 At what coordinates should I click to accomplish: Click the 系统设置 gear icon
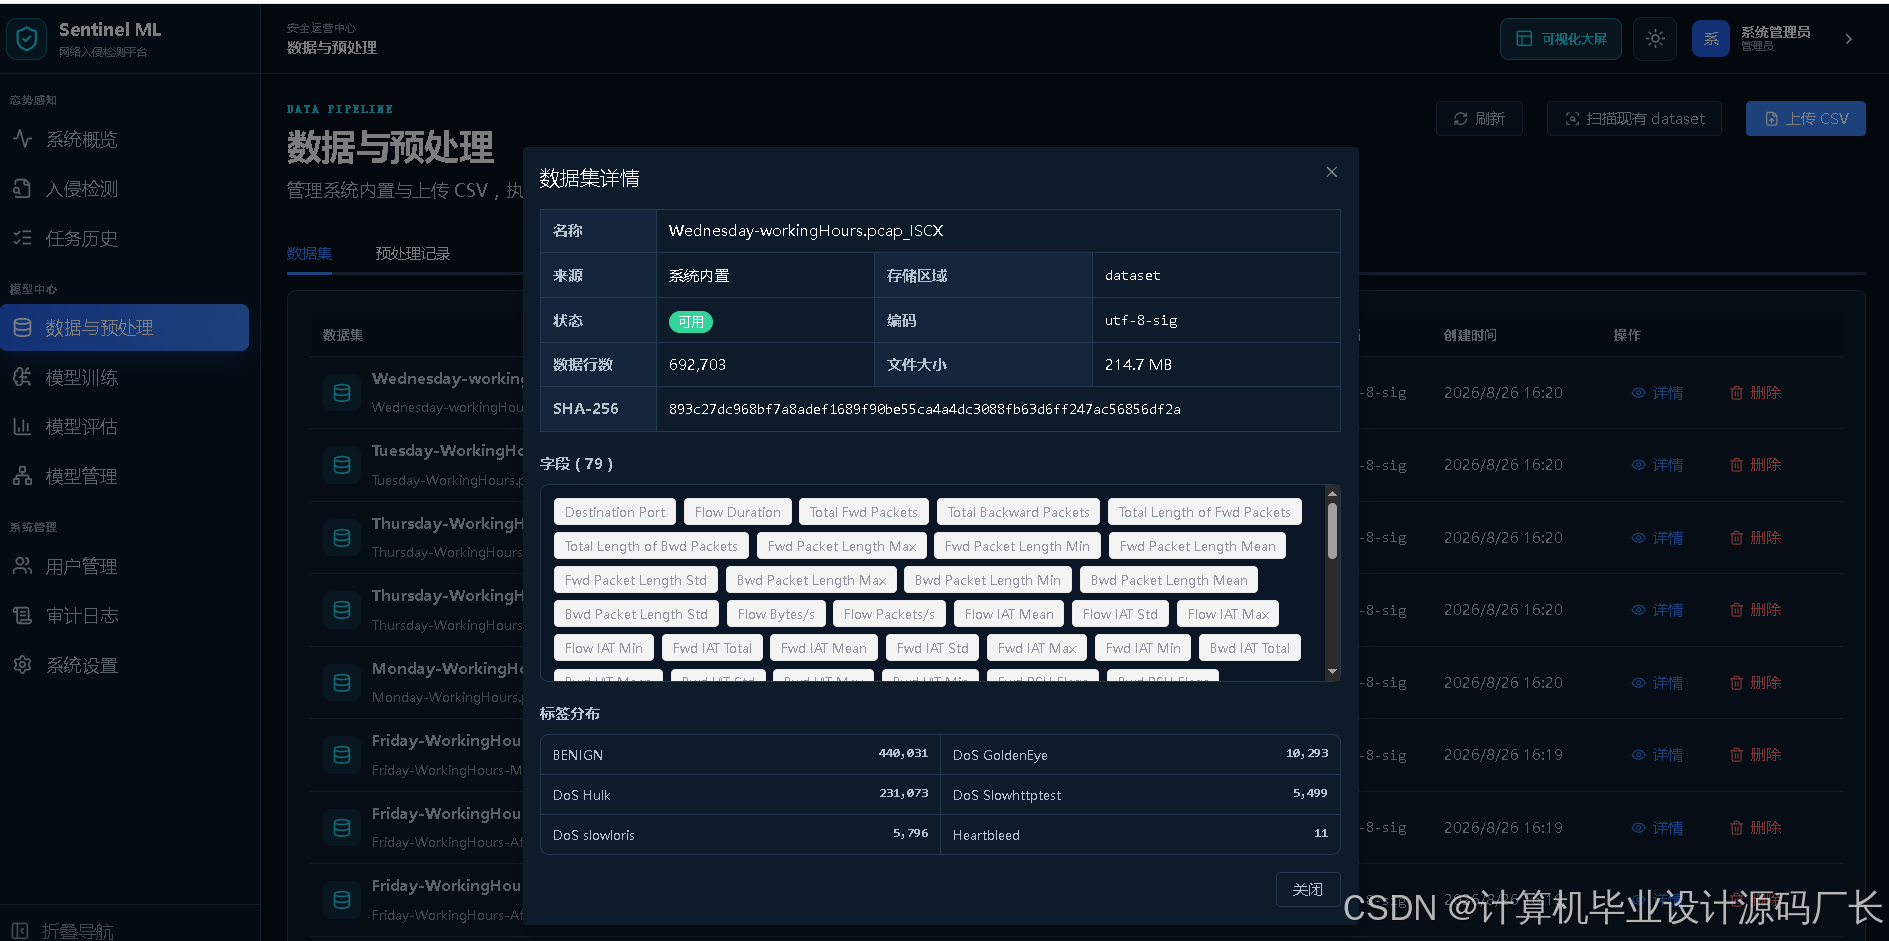click(22, 665)
